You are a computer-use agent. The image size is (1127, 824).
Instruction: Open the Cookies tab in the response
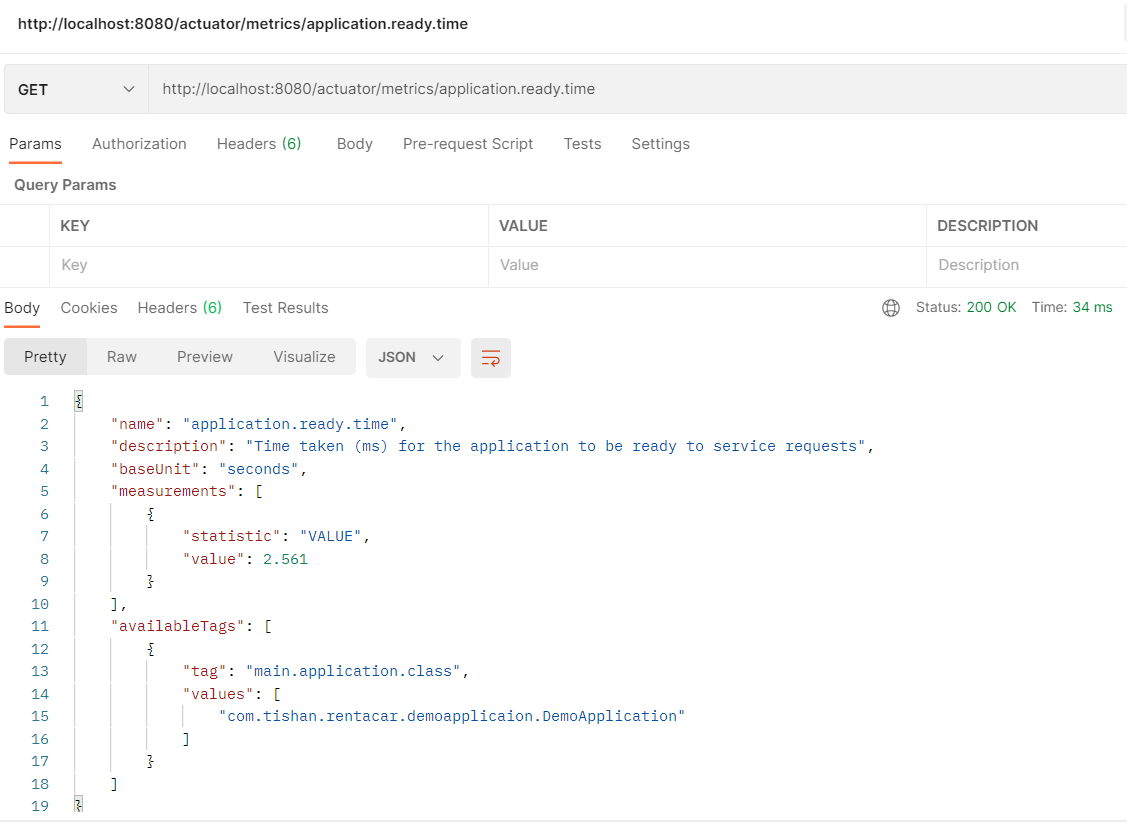(88, 308)
